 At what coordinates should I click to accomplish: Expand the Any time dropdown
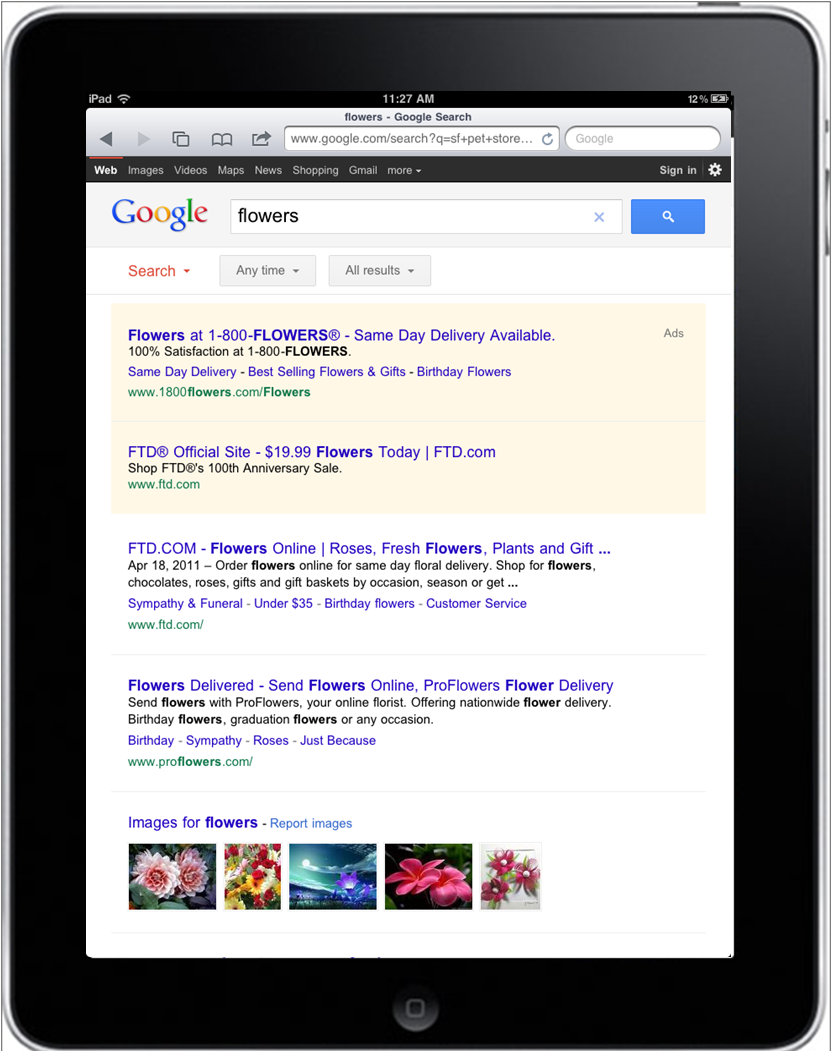click(x=267, y=270)
